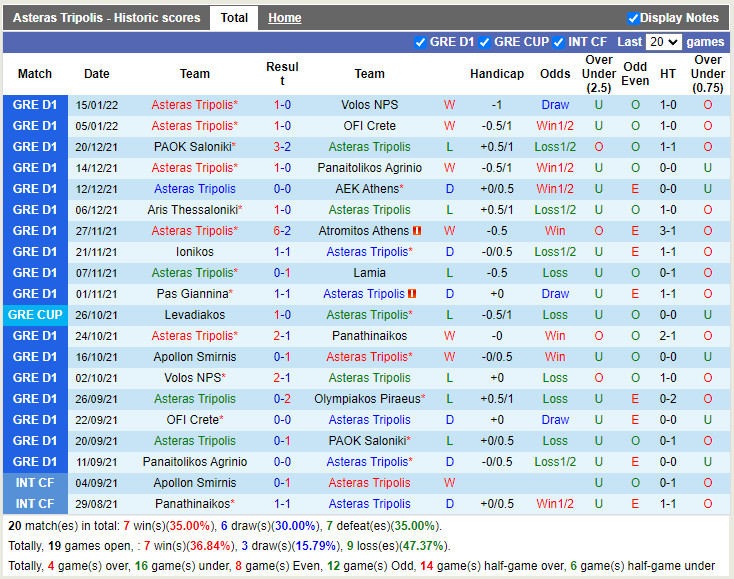
Task: Disable the INT CF filter checkbox
Action: [558, 42]
